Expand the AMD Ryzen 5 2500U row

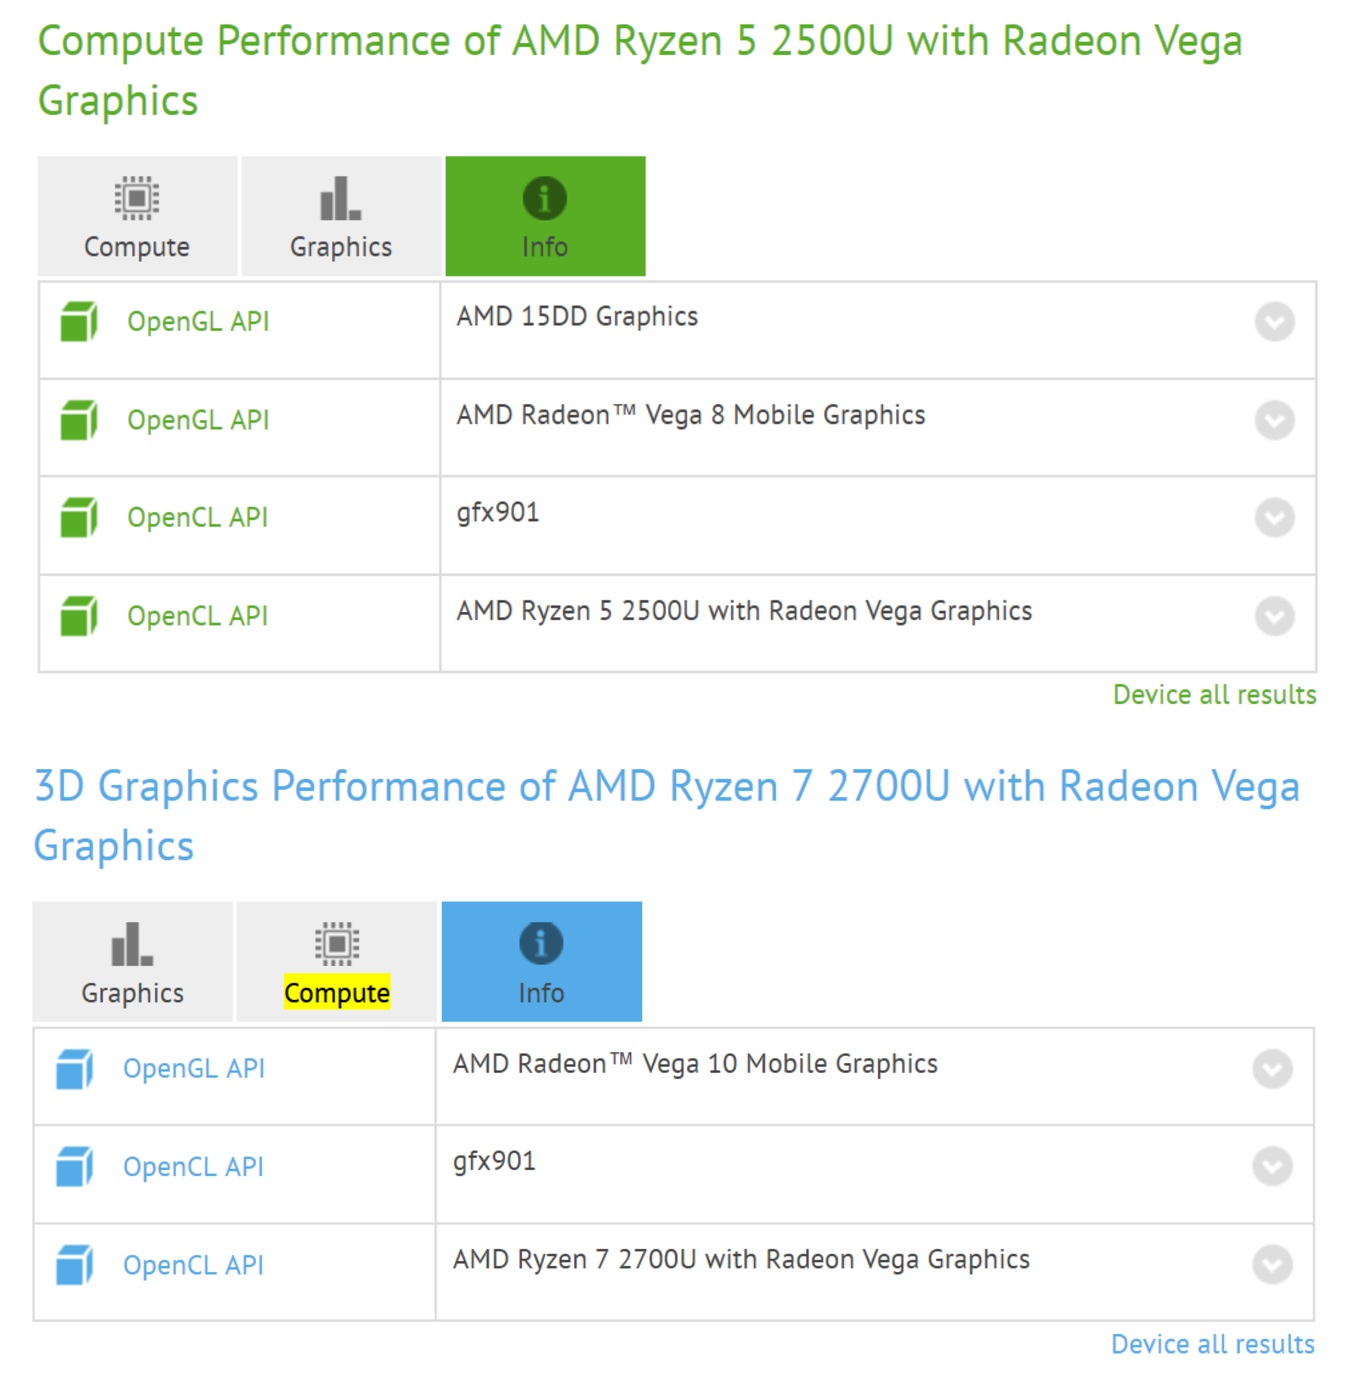coord(1275,616)
